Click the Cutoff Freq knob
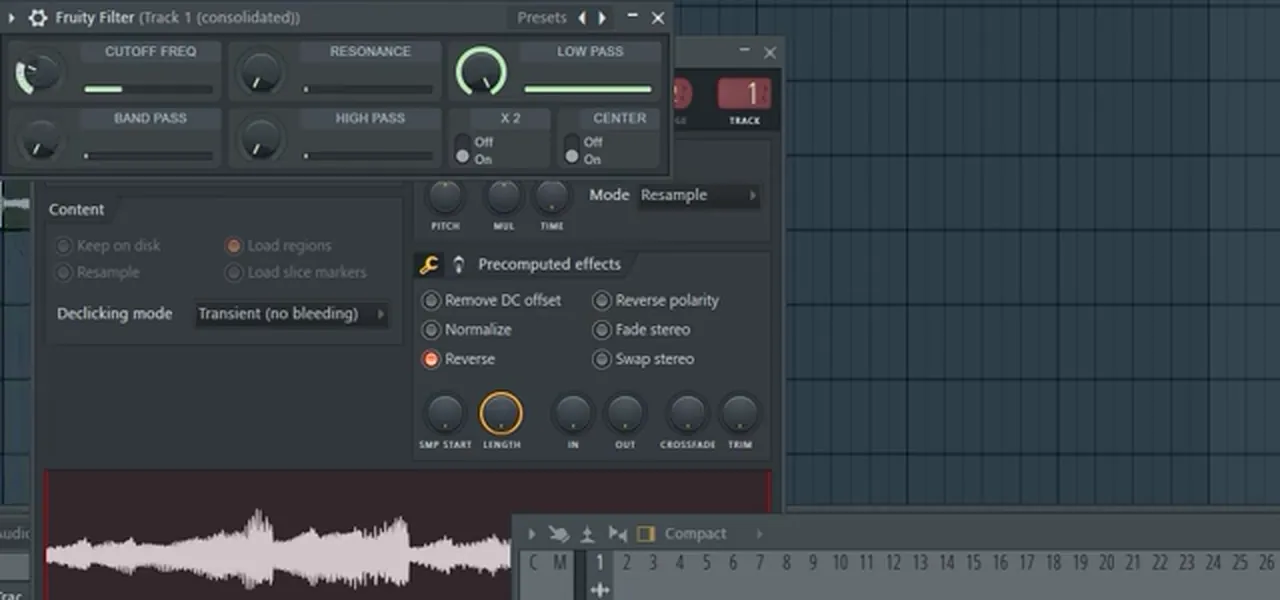The width and height of the screenshot is (1280, 600). (x=39, y=73)
